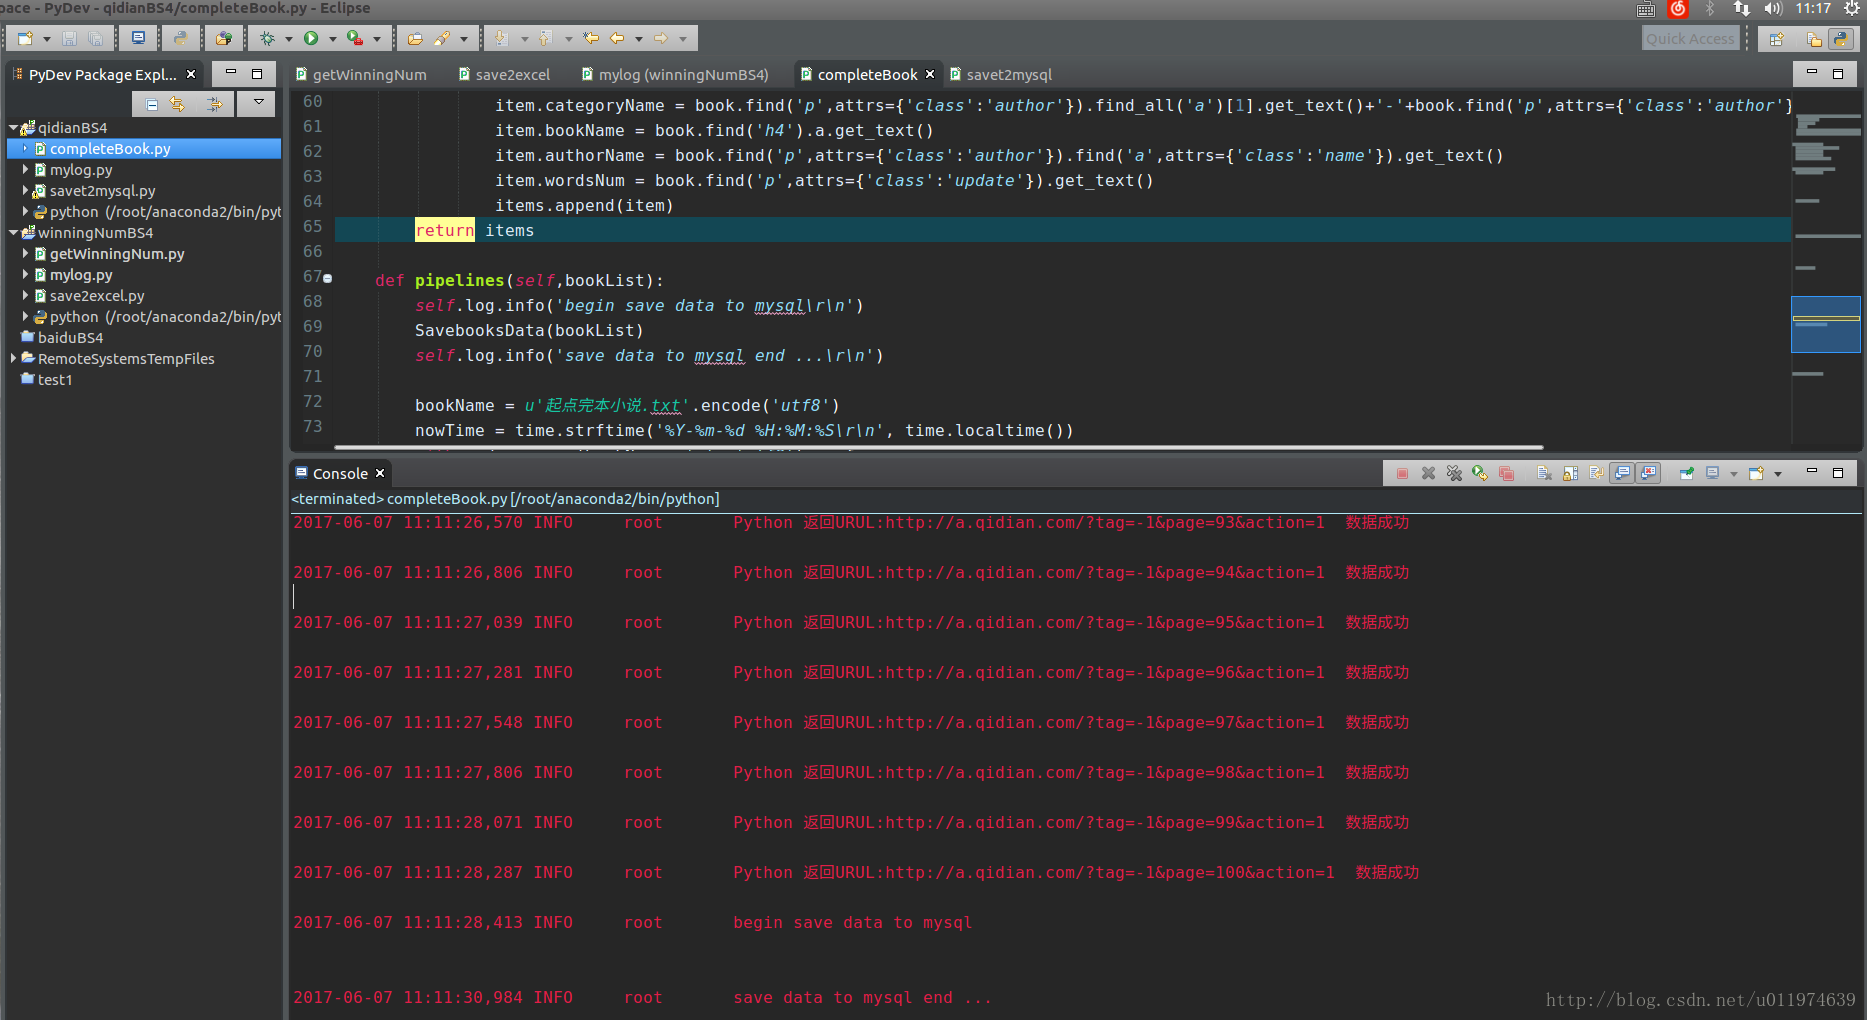Click the system volume icon
The height and width of the screenshot is (1020, 1867).
click(1773, 9)
